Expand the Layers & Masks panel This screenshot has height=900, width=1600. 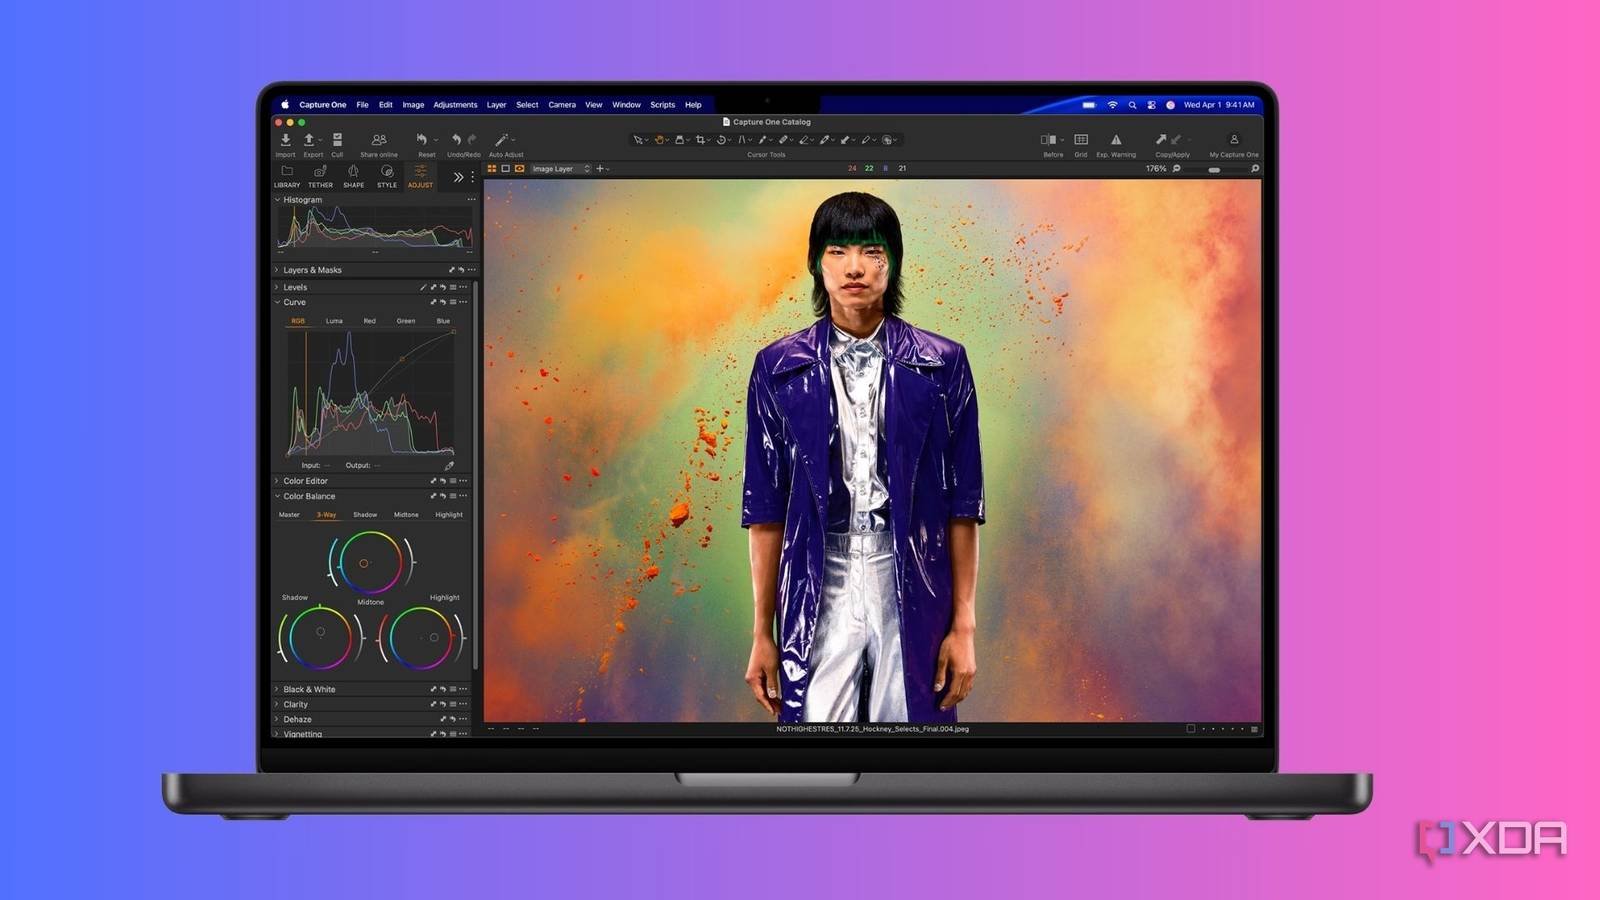[312, 270]
